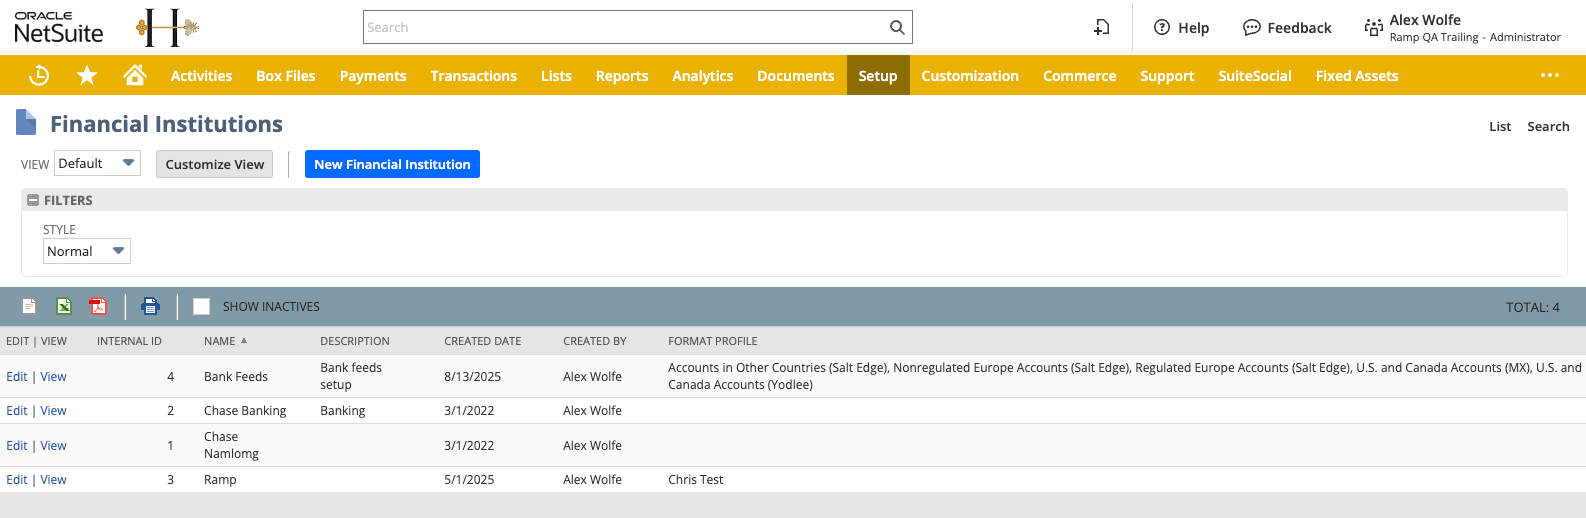The height and width of the screenshot is (518, 1586).
Task: Open Help with question mark icon
Action: click(x=1181, y=27)
